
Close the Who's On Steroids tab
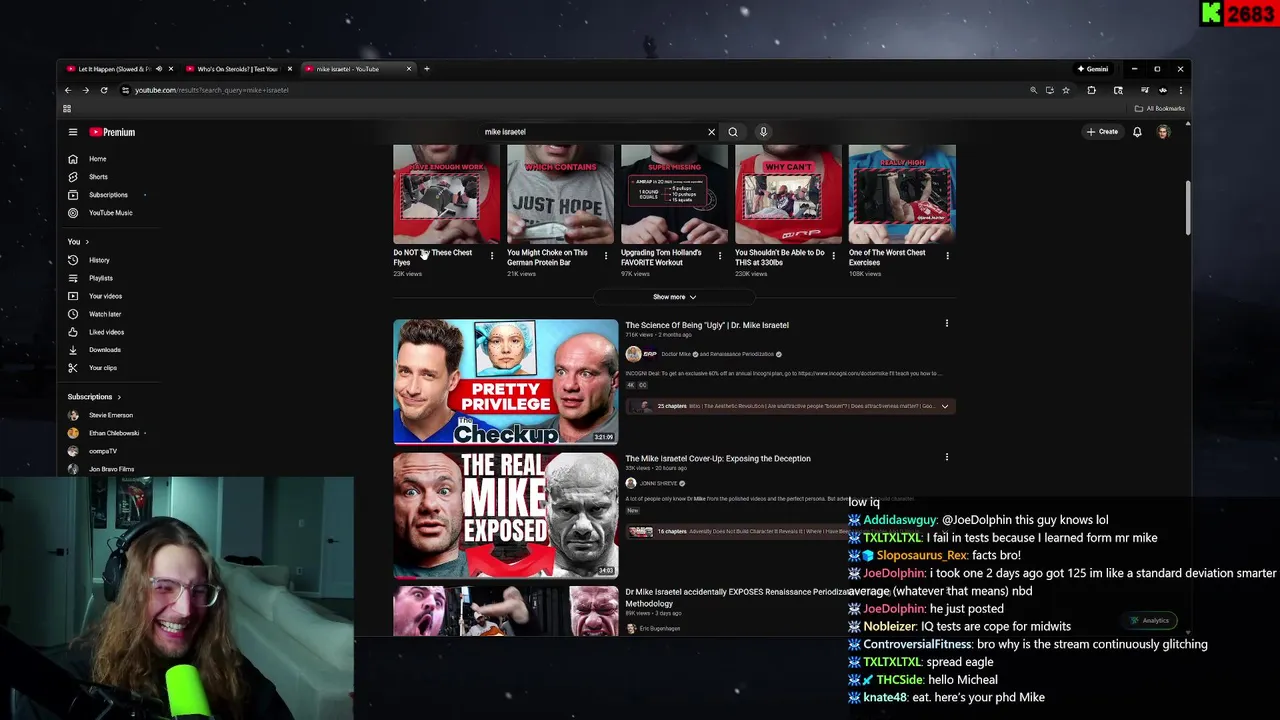point(290,69)
